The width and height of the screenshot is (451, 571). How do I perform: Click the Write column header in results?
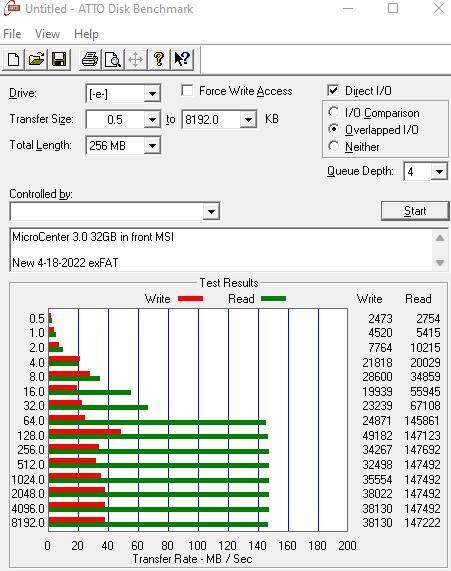coord(369,299)
